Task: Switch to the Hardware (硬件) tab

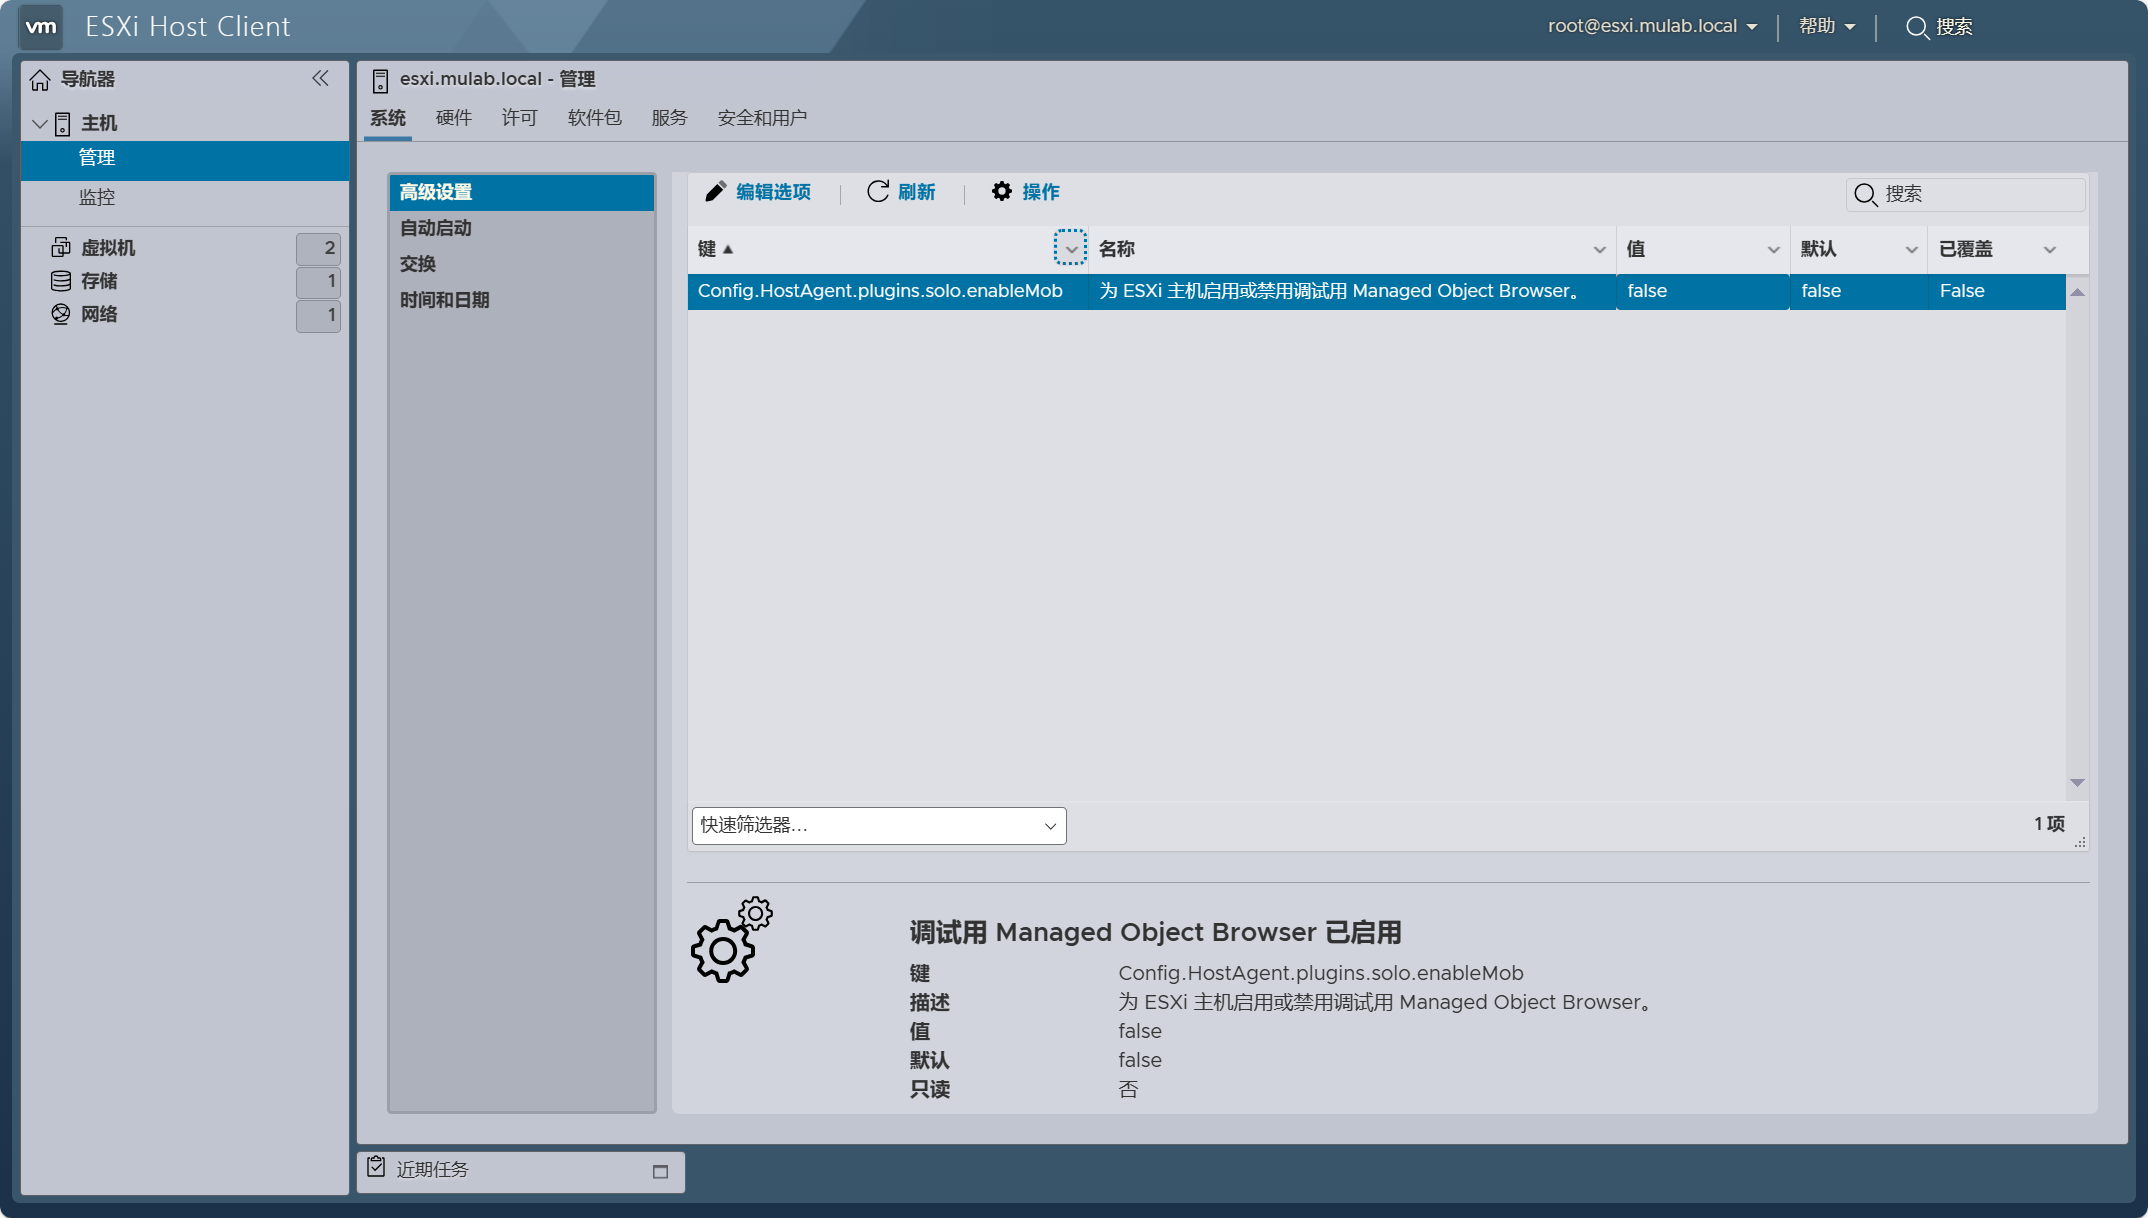Action: (x=453, y=118)
